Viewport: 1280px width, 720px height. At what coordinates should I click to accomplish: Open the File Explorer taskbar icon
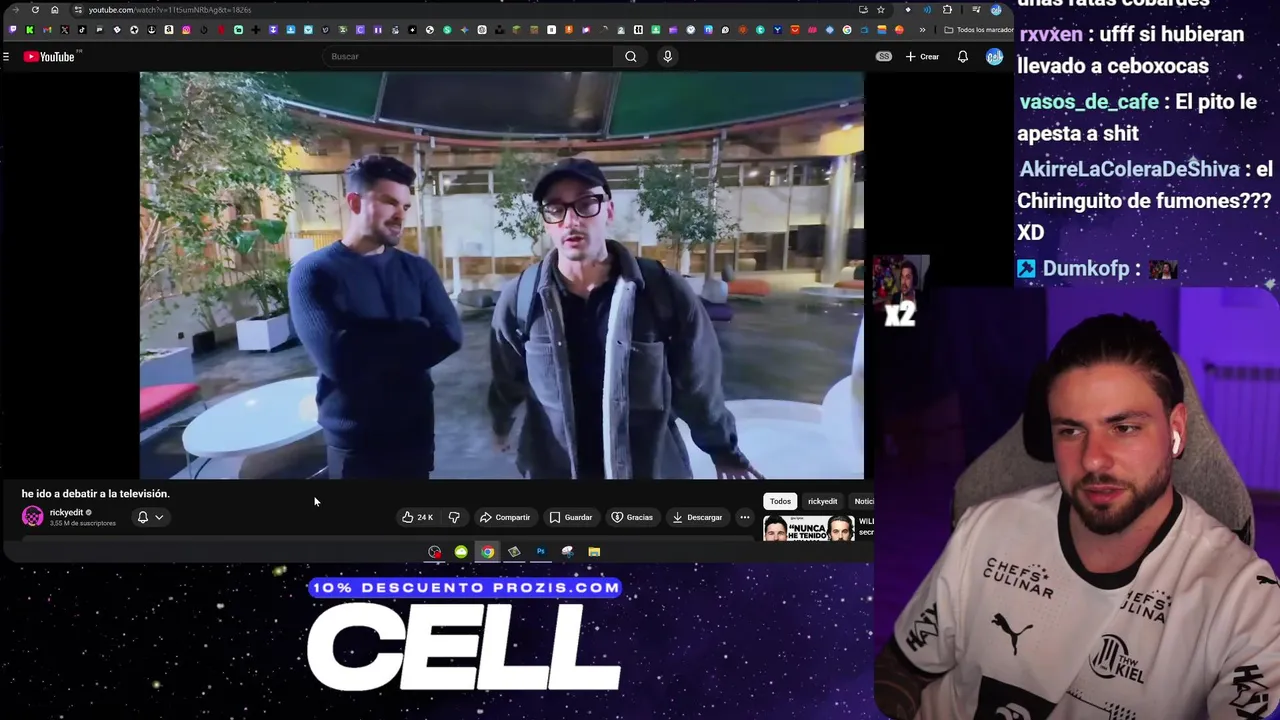point(594,552)
